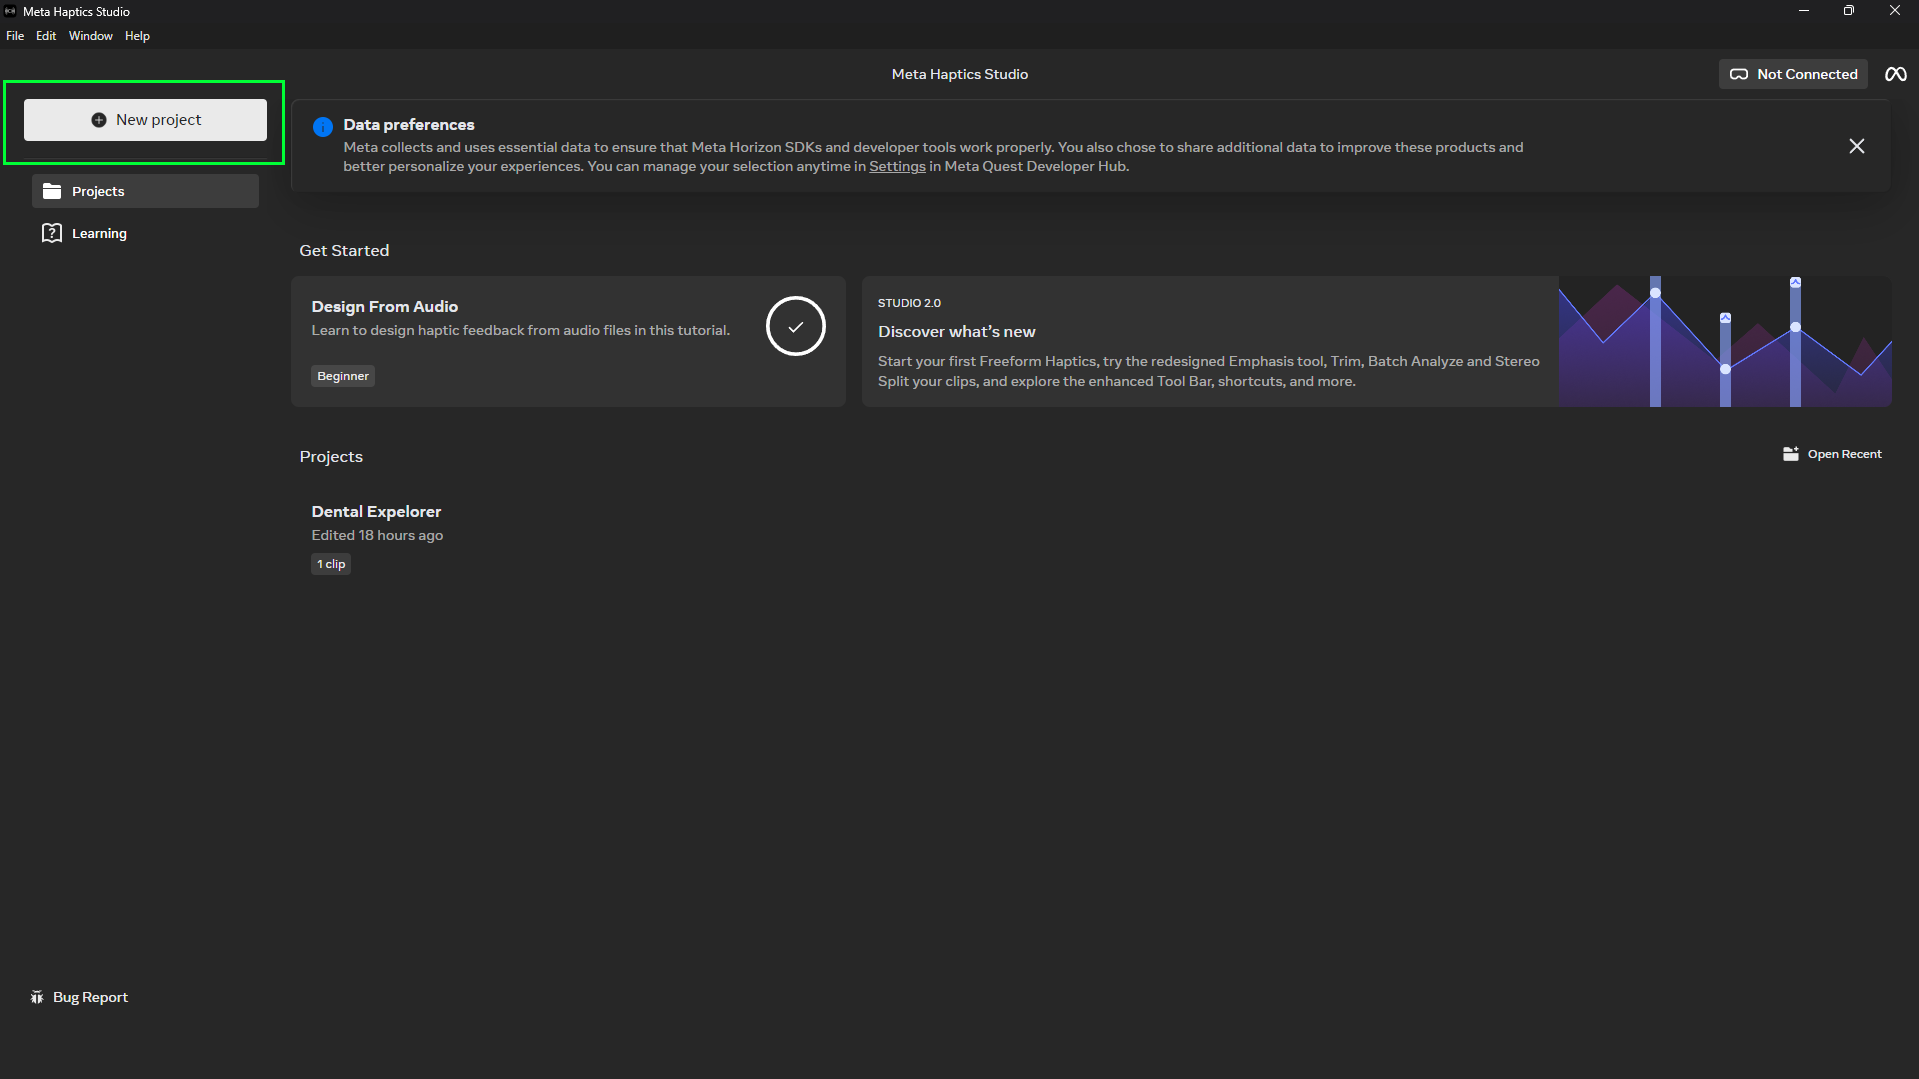Viewport: 1919px width, 1079px height.
Task: Open the Design From Audio tutorial card
Action: coord(568,341)
